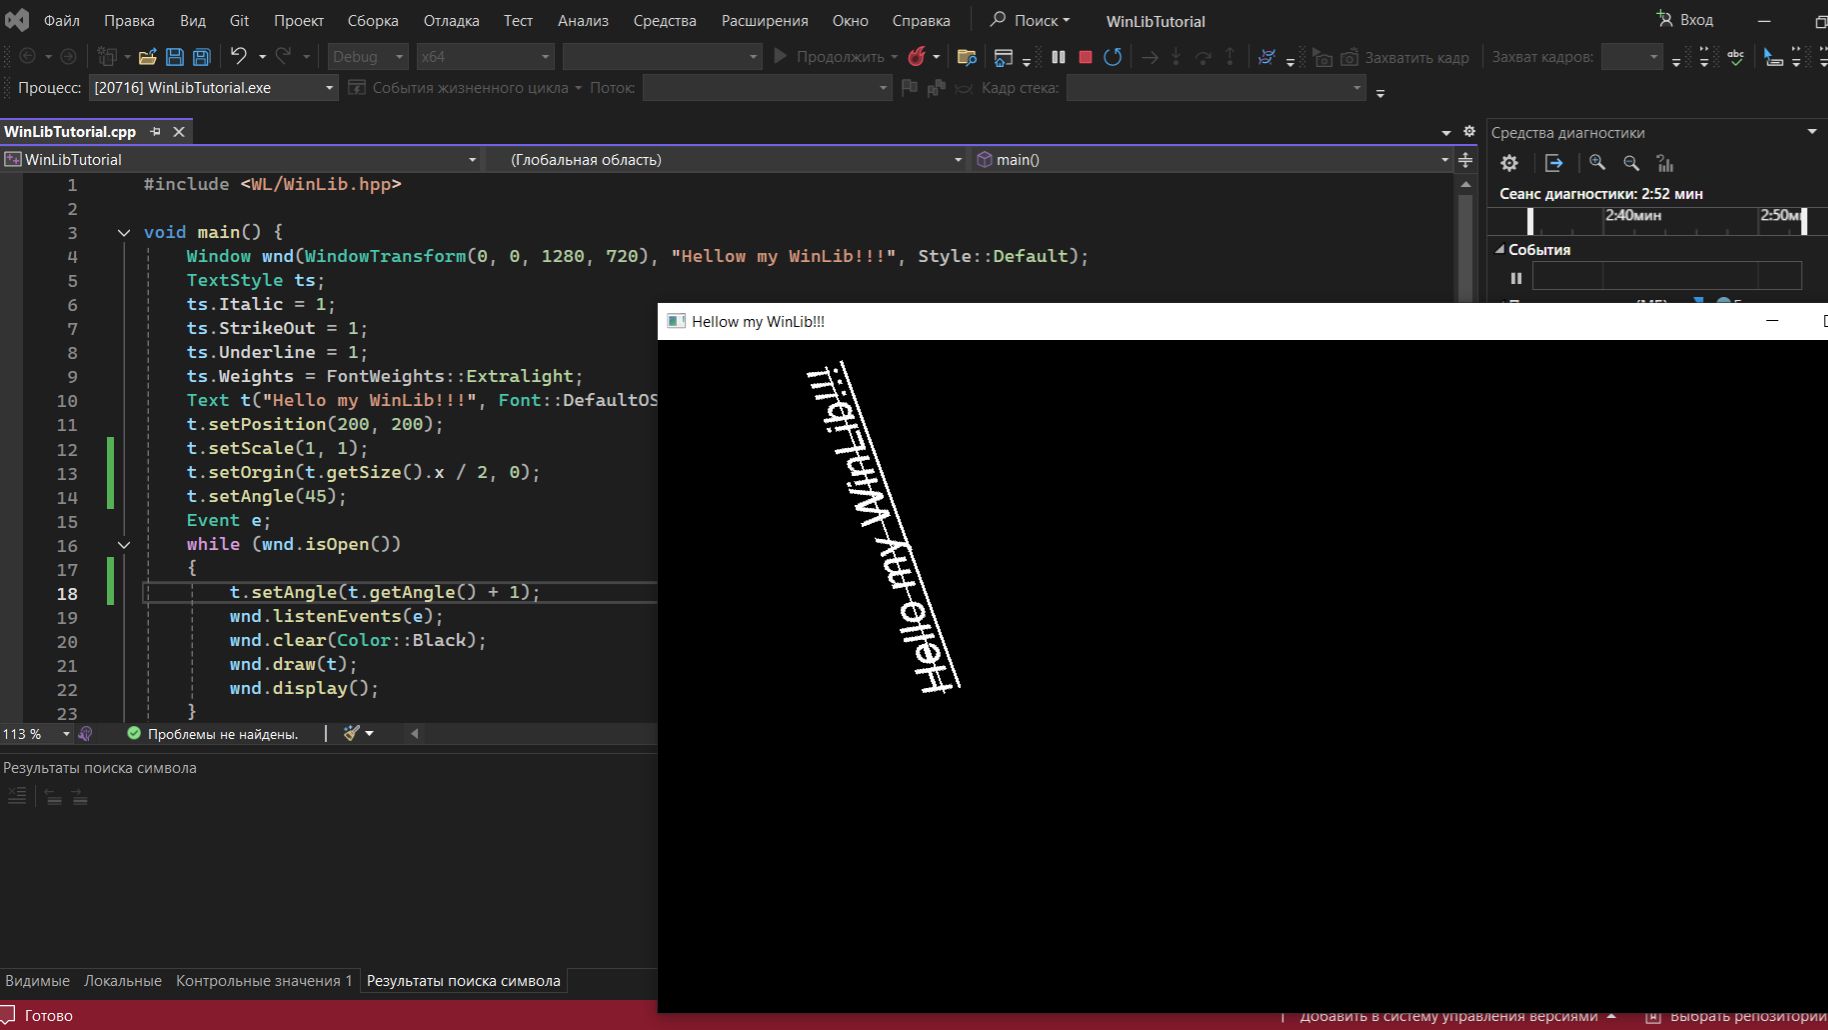Open Diagnostics settings via the gear icon
1828x1030 pixels.
(1510, 163)
